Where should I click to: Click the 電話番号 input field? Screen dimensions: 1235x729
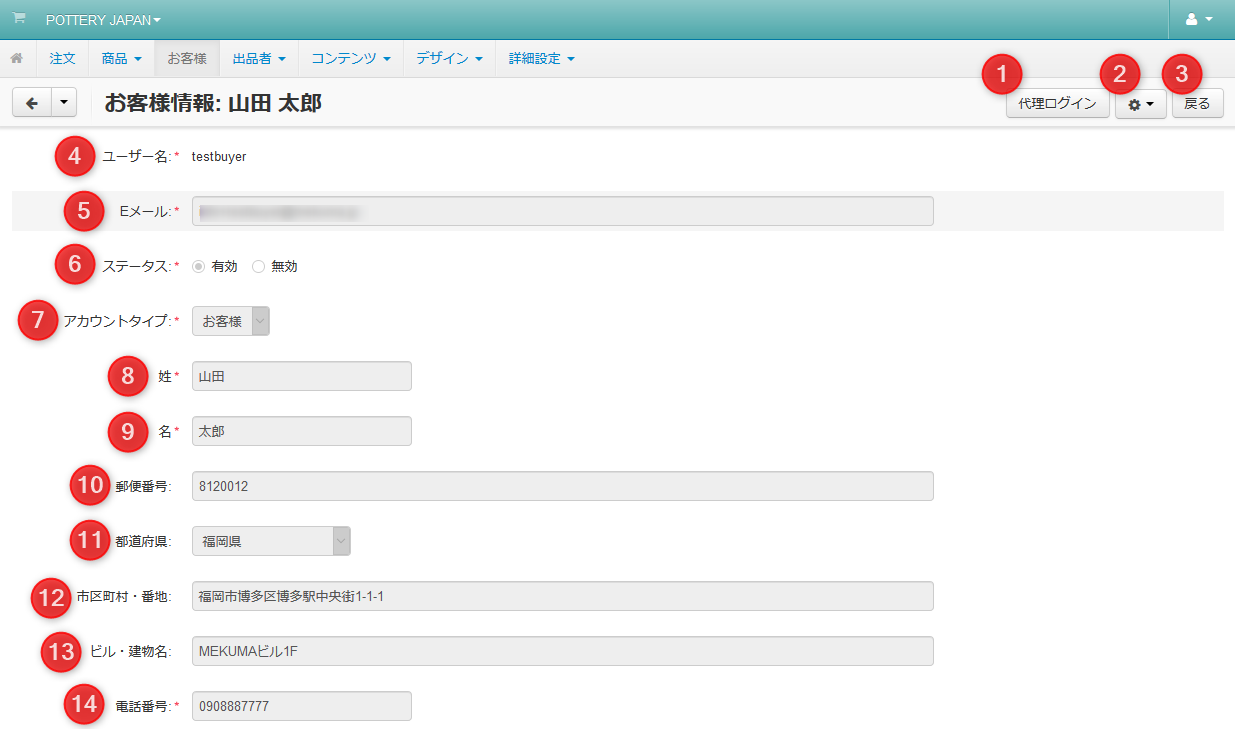tap(301, 706)
